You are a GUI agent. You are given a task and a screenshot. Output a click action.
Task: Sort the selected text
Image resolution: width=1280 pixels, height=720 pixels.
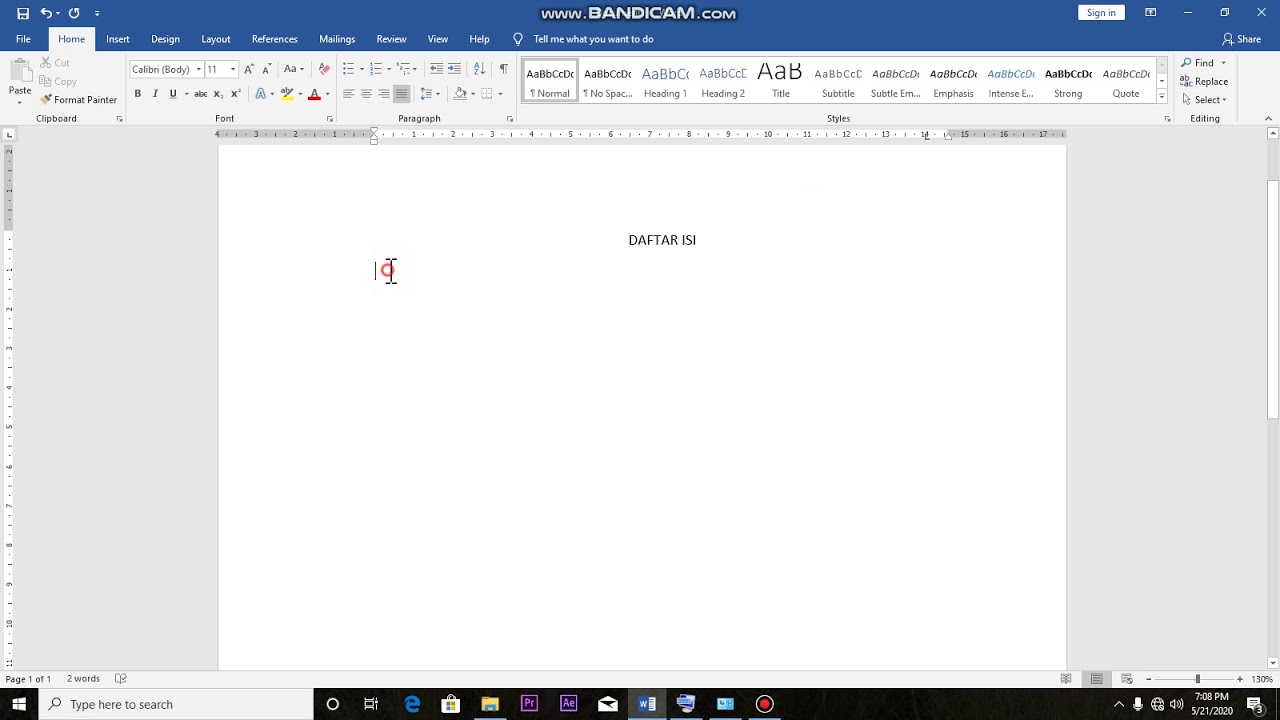coord(479,69)
